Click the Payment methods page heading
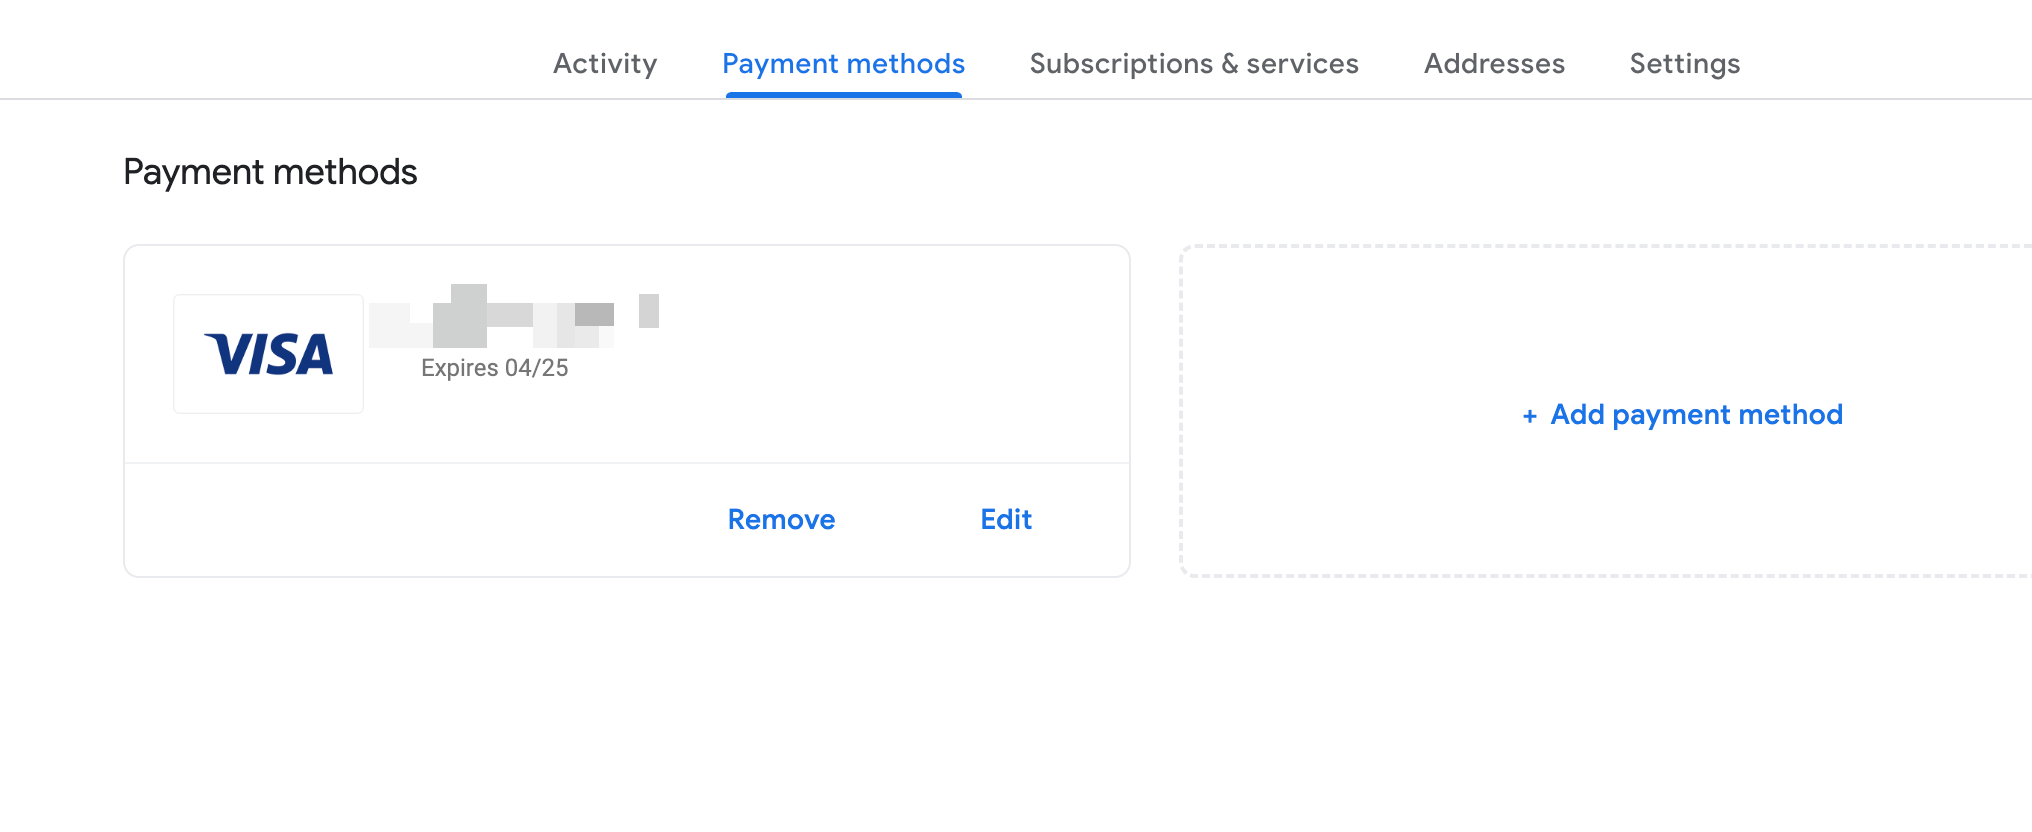Image resolution: width=2032 pixels, height=832 pixels. [x=270, y=172]
